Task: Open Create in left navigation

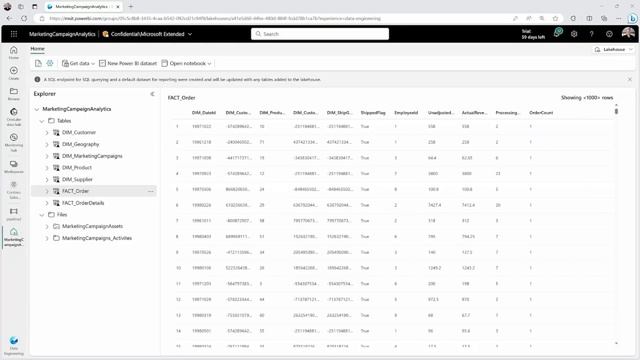Action: pyautogui.click(x=14, y=73)
